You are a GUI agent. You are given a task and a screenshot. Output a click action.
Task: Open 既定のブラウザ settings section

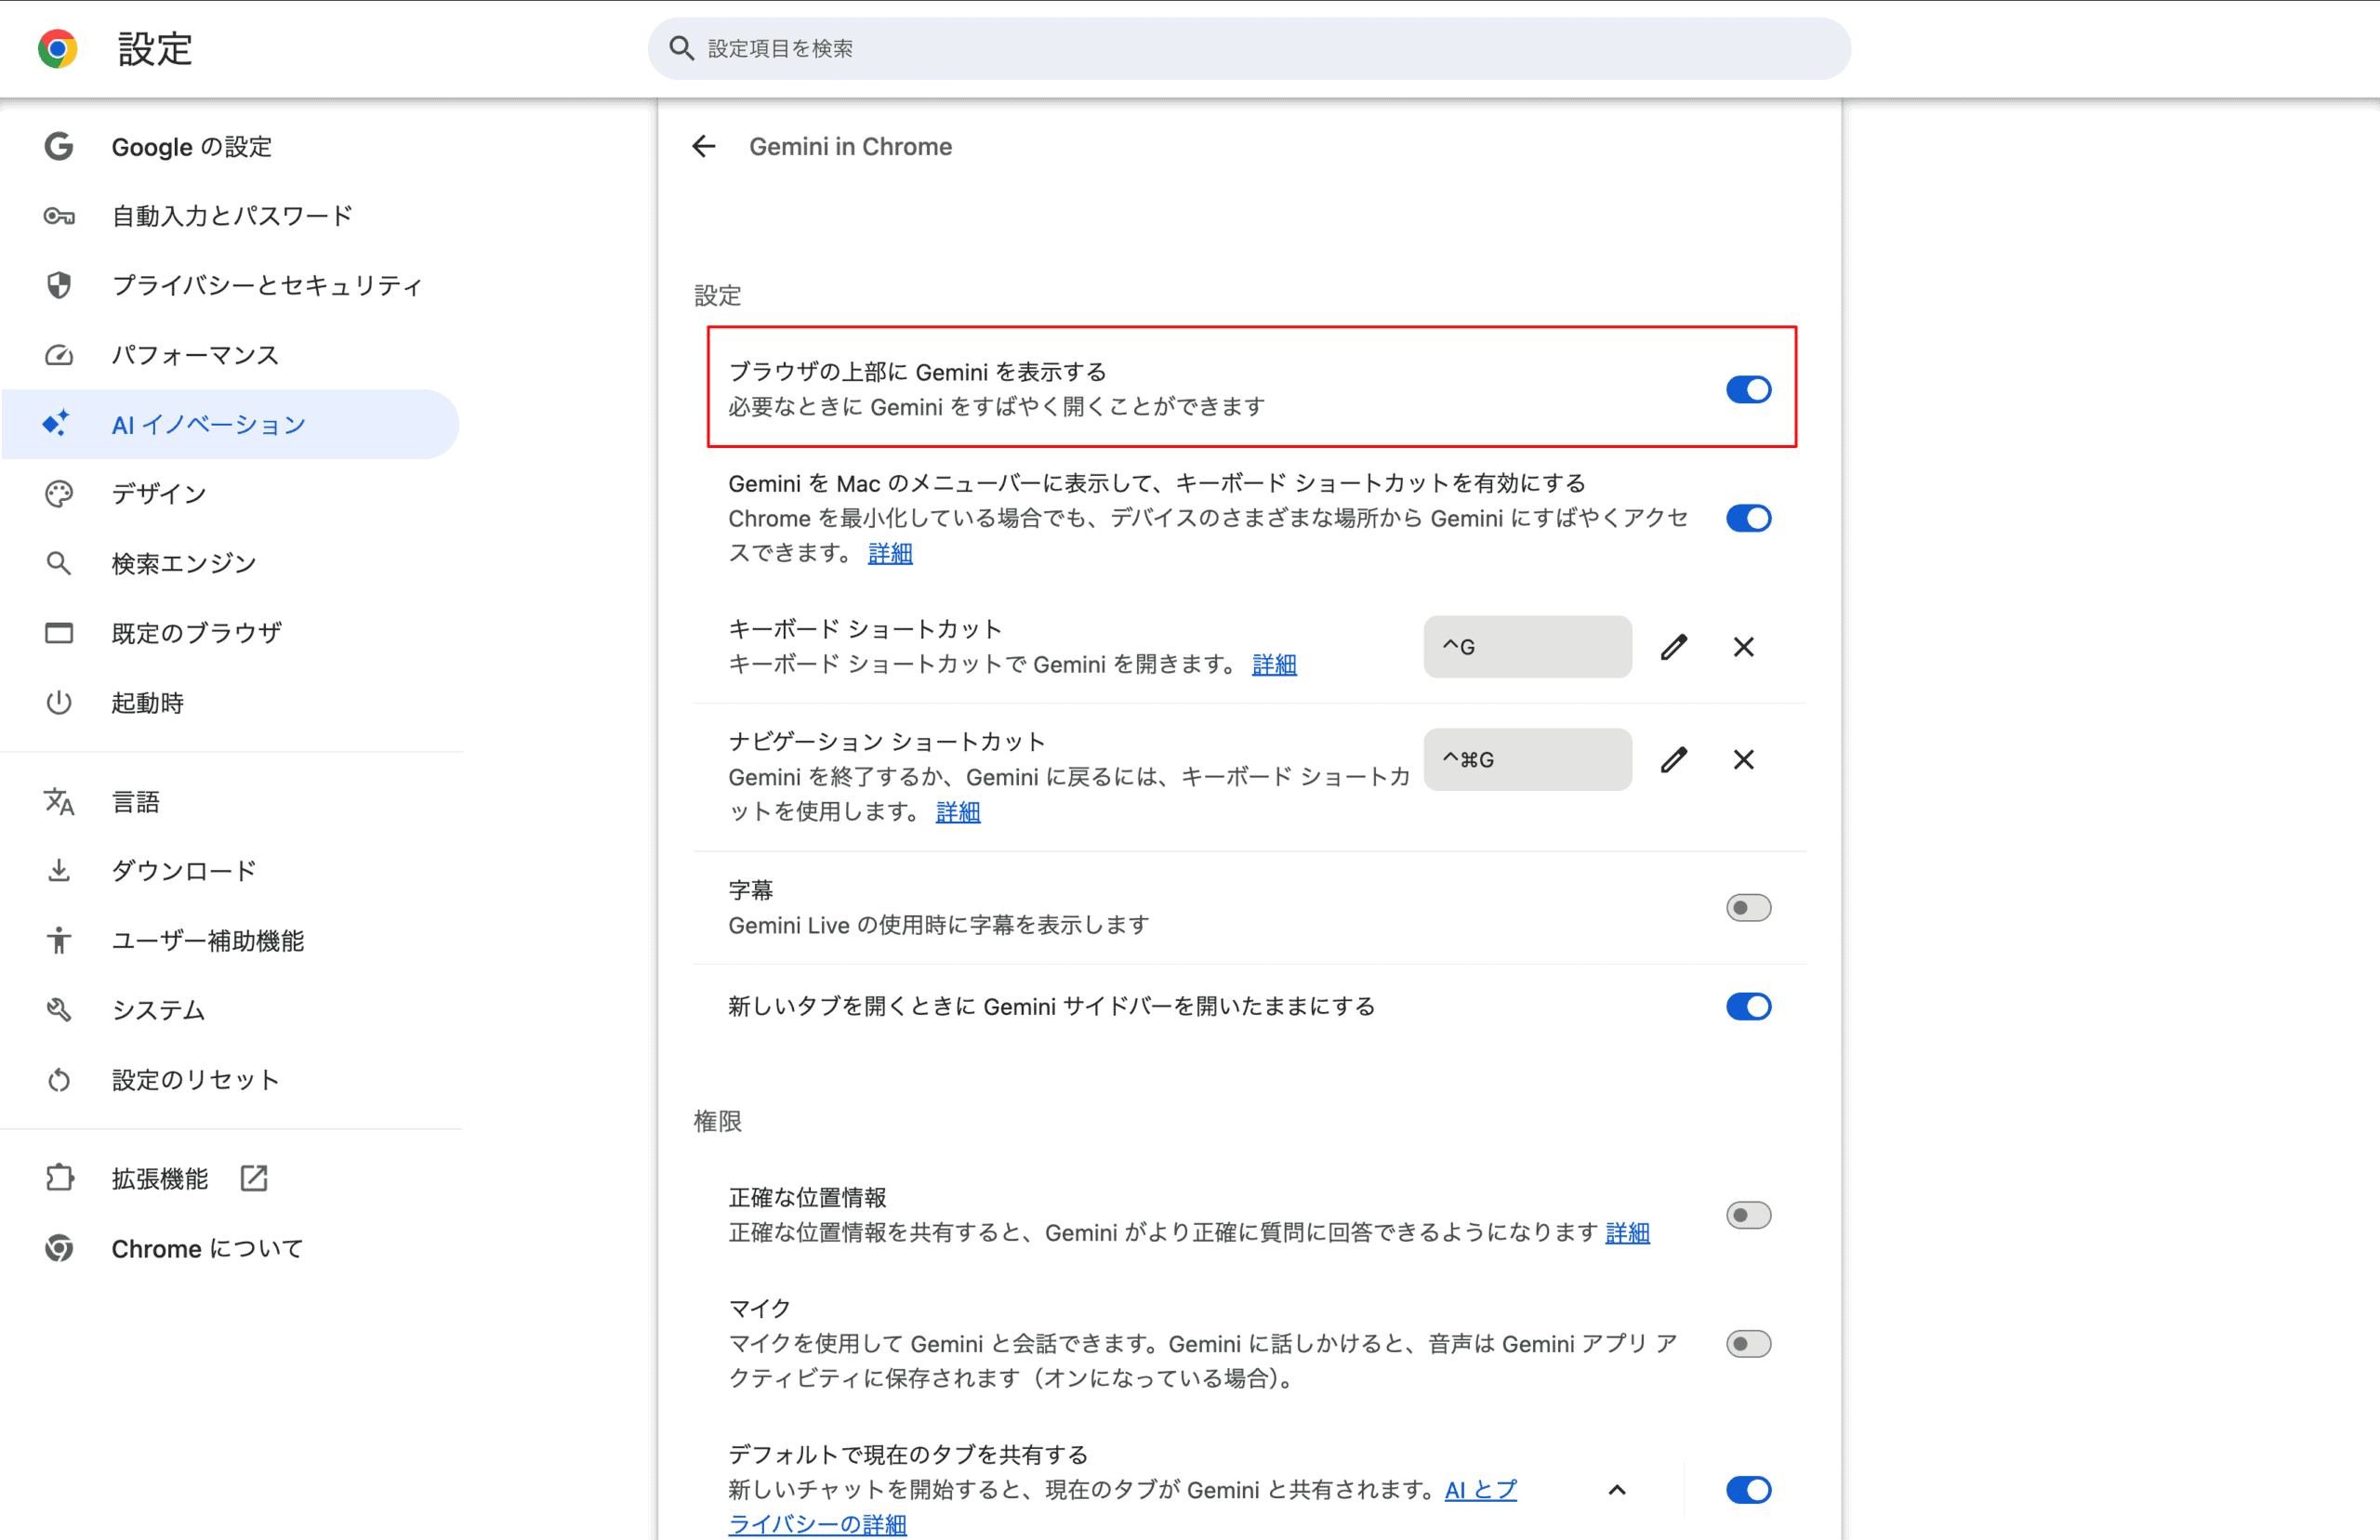pos(230,633)
